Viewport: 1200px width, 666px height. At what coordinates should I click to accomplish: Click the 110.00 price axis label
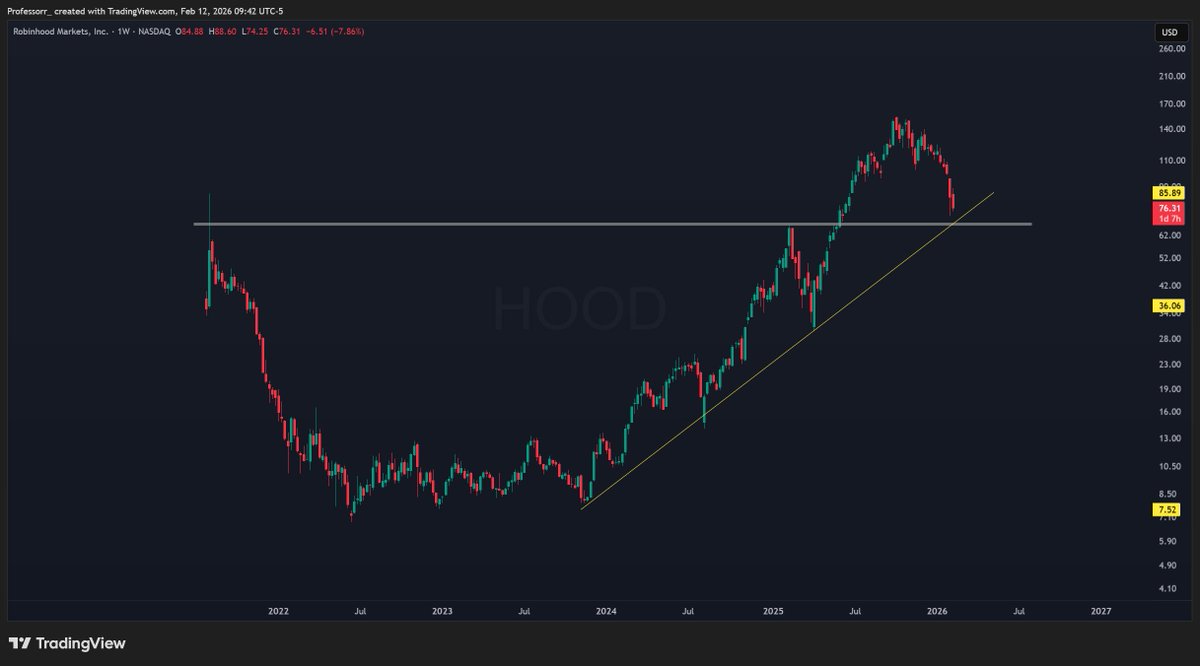pos(1172,161)
